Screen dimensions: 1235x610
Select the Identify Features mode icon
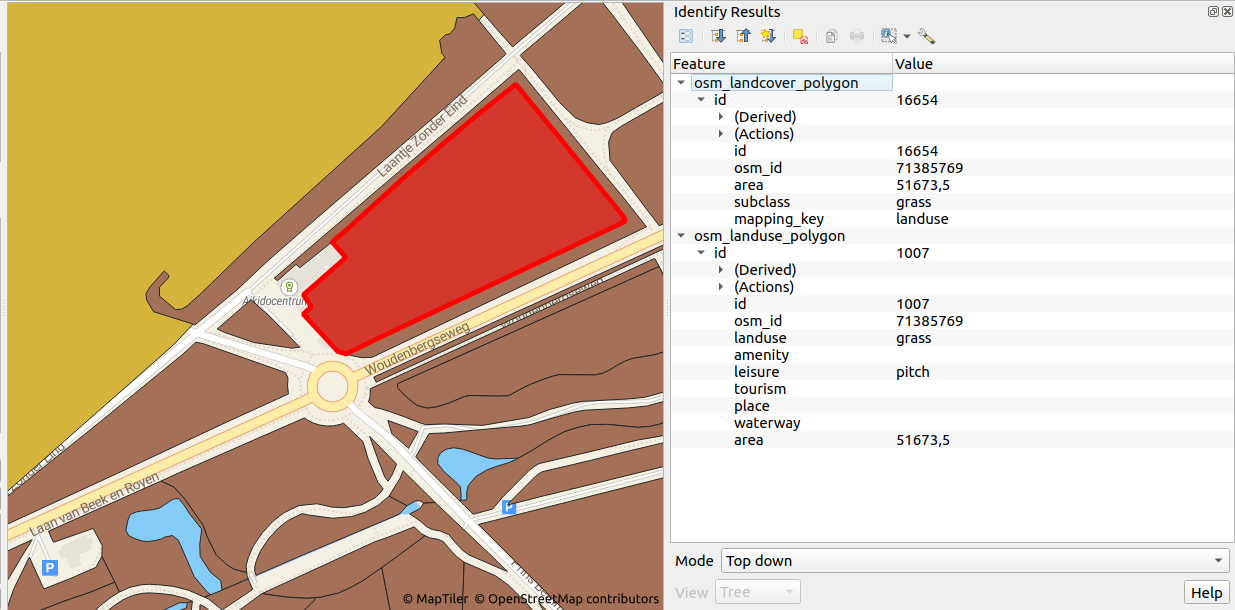click(x=888, y=35)
